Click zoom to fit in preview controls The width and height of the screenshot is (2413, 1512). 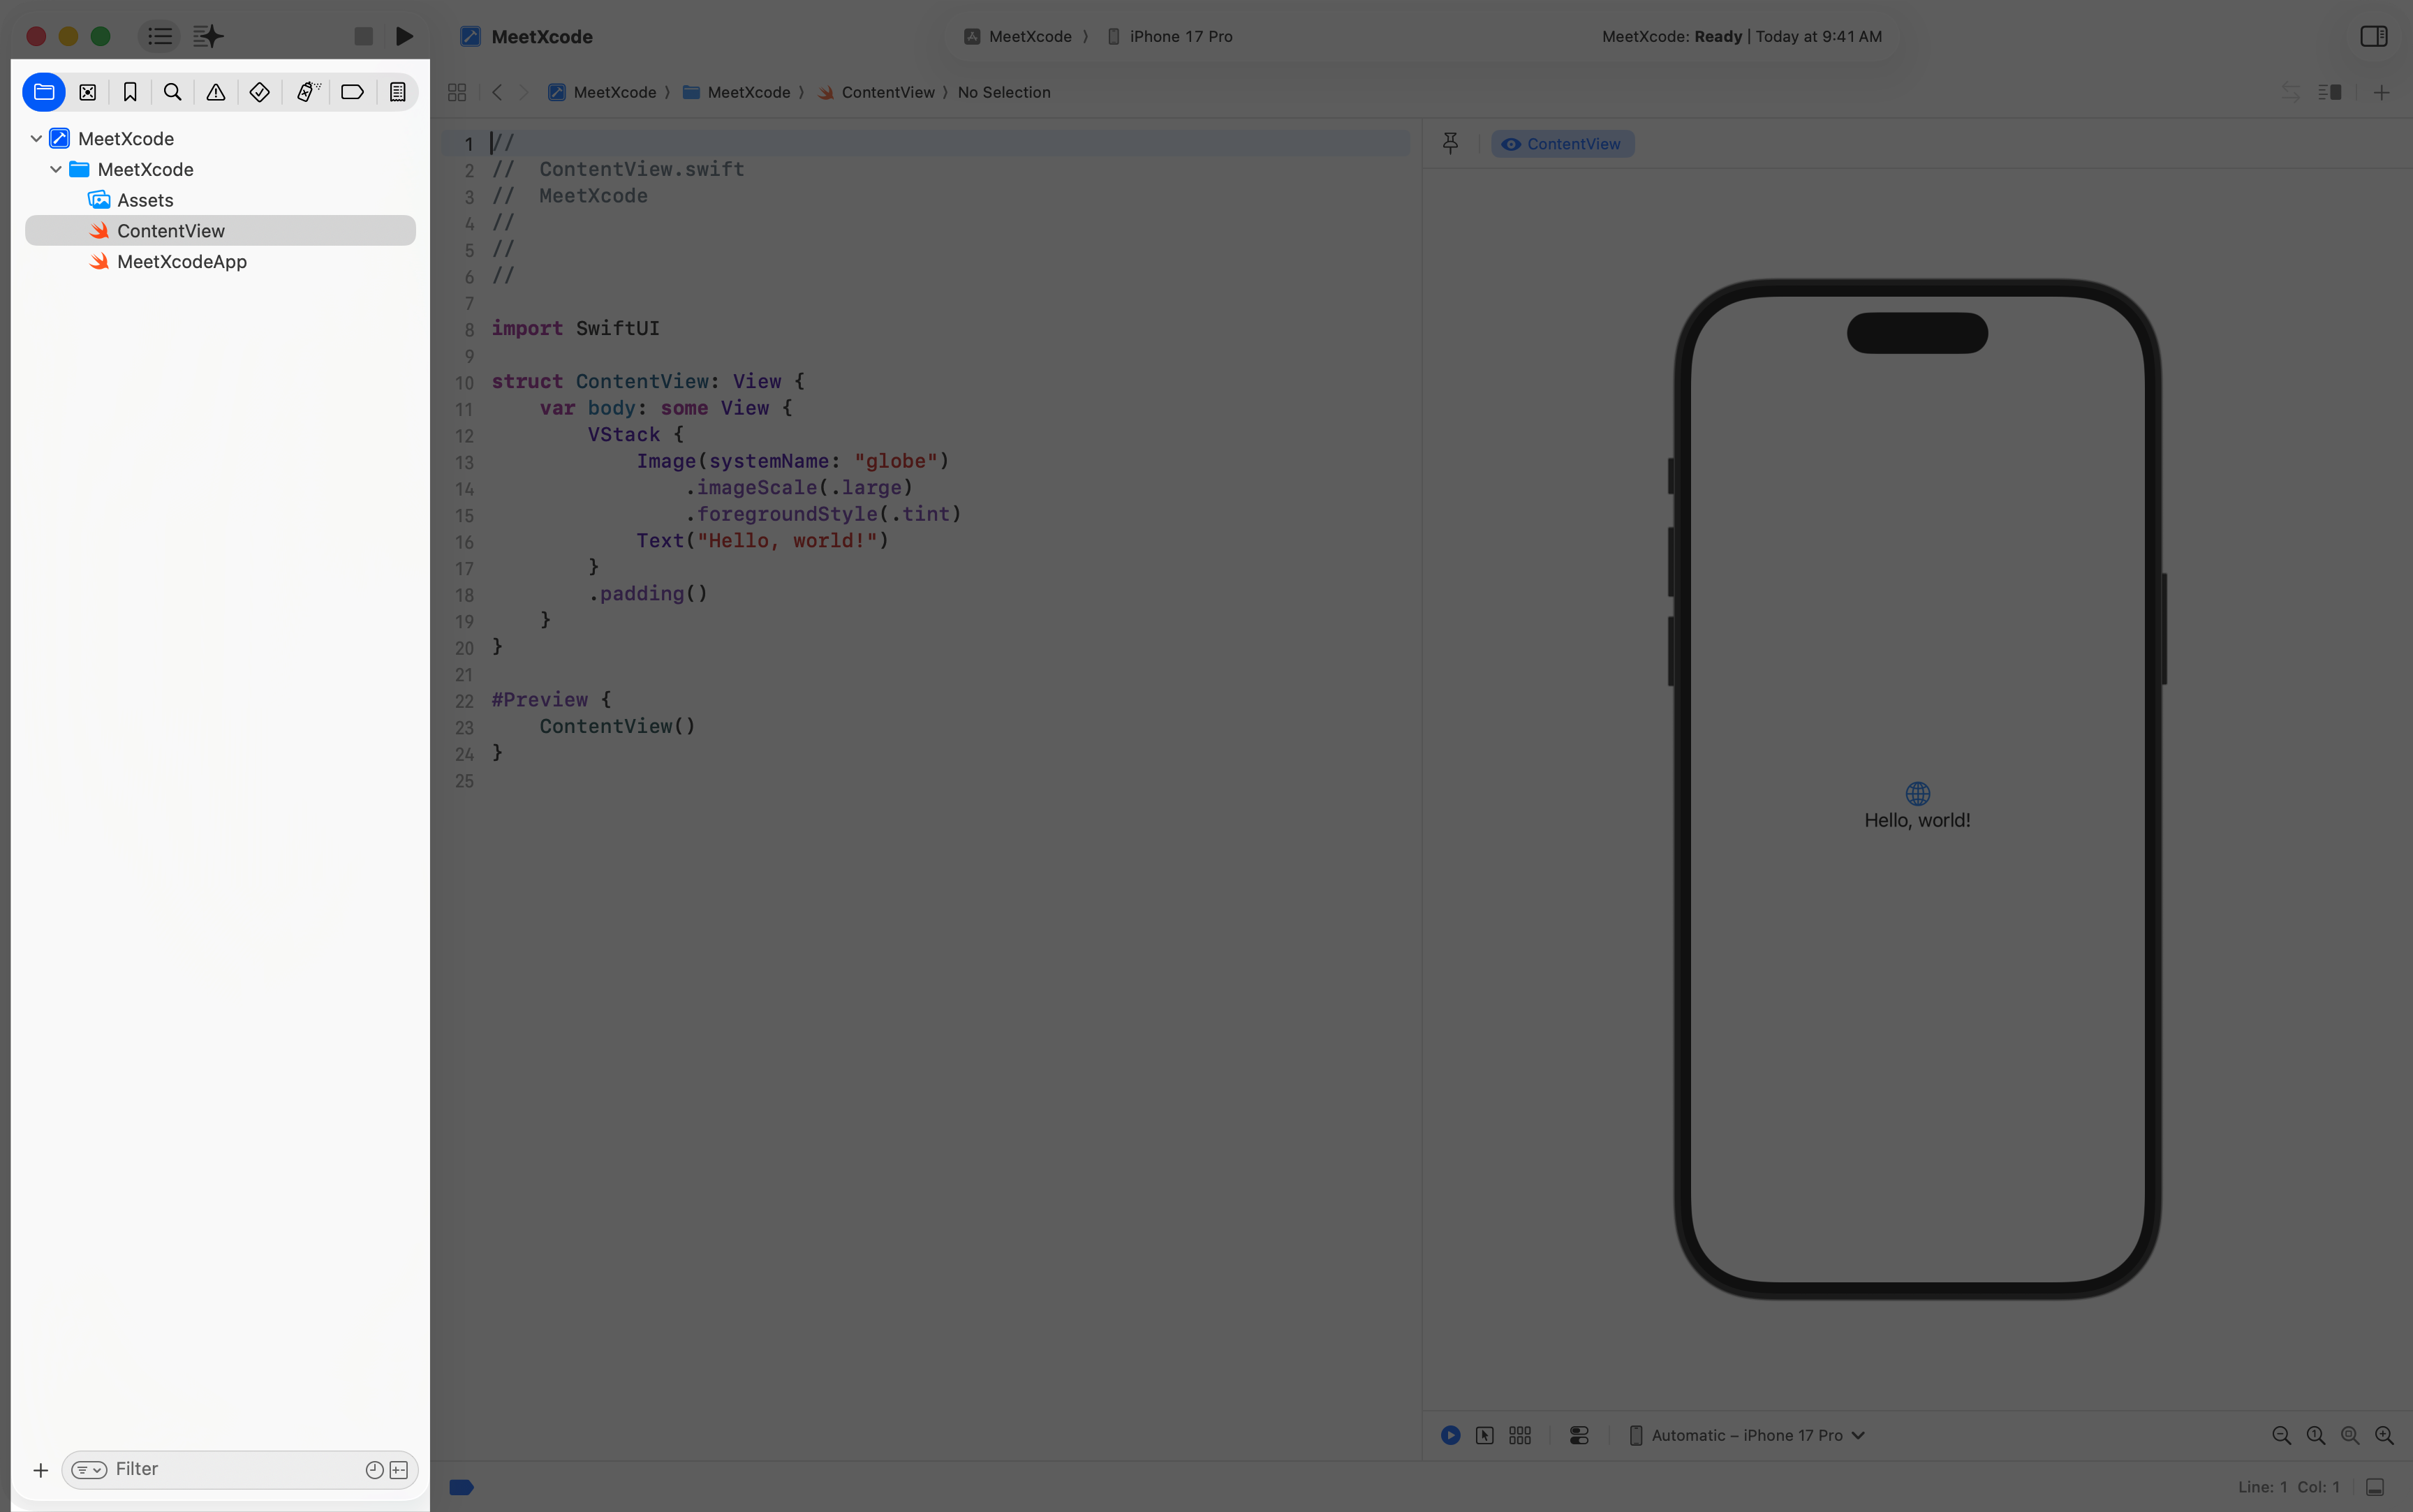point(2349,1435)
